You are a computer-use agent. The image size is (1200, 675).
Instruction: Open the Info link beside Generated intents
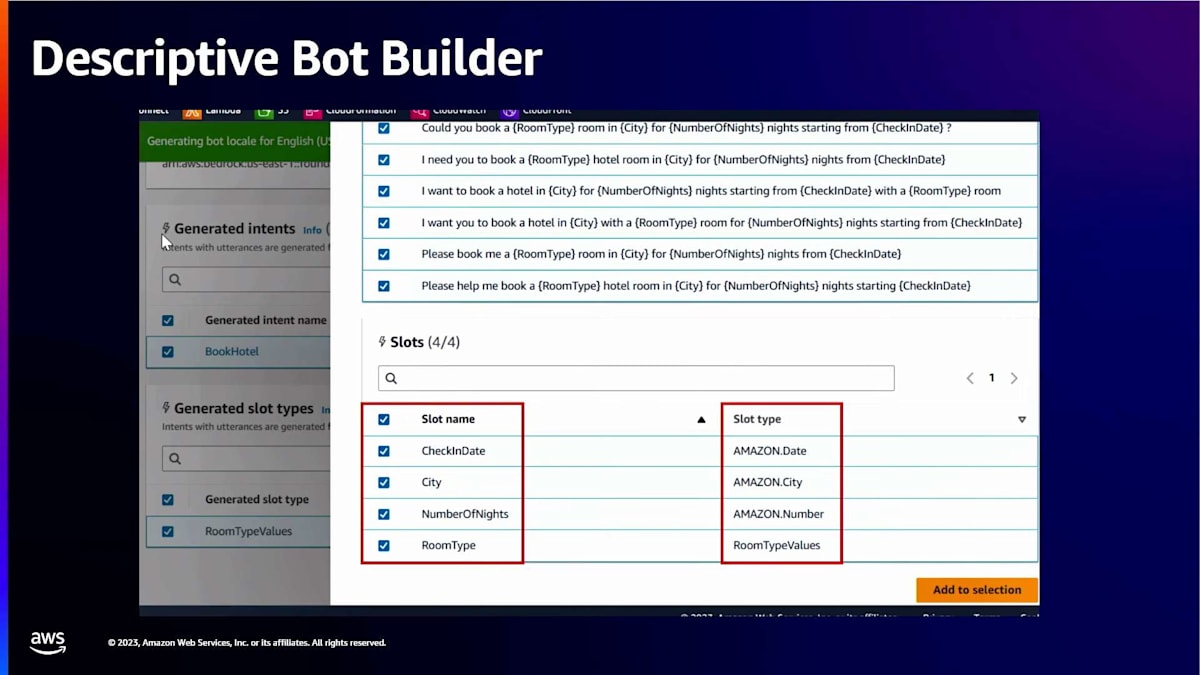click(x=312, y=230)
